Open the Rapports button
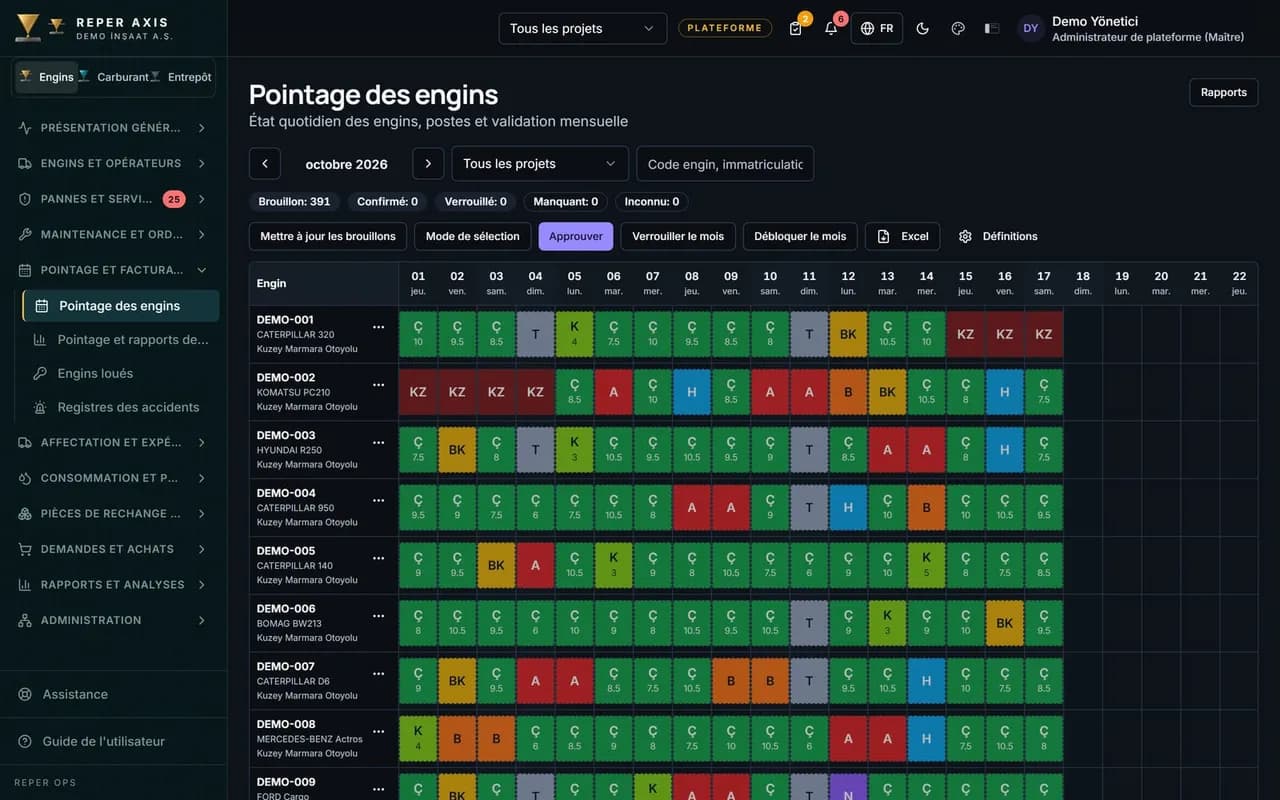 click(1224, 92)
